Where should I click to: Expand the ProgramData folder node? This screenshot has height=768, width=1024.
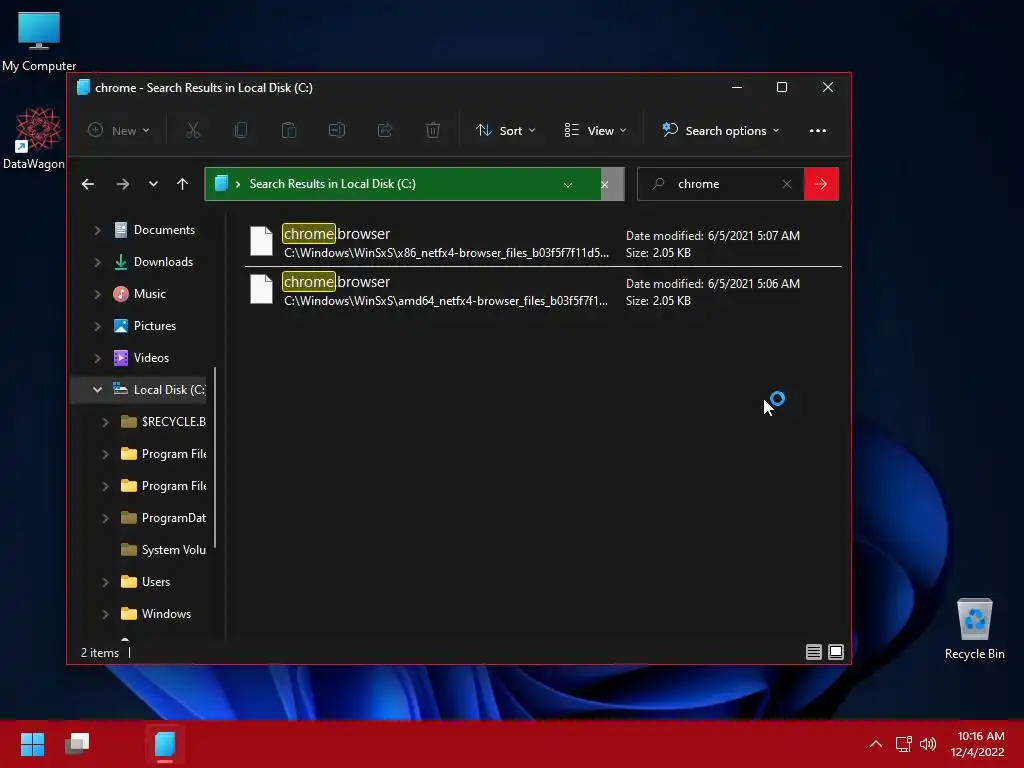[x=105, y=518]
